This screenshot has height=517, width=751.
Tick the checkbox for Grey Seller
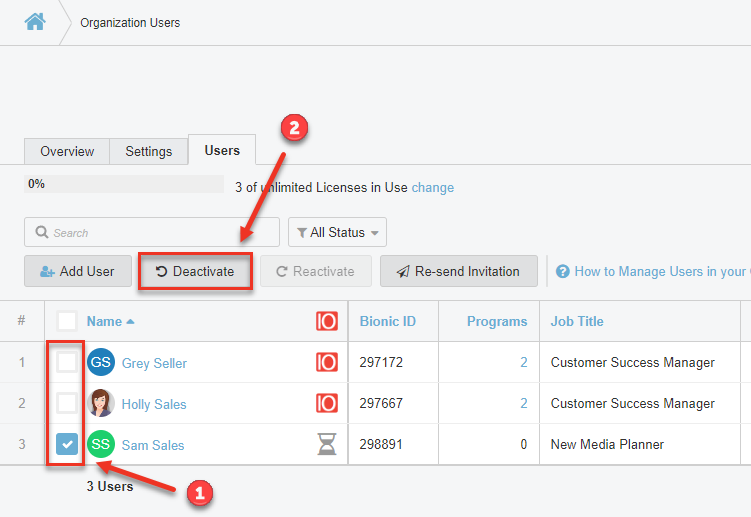tap(66, 362)
